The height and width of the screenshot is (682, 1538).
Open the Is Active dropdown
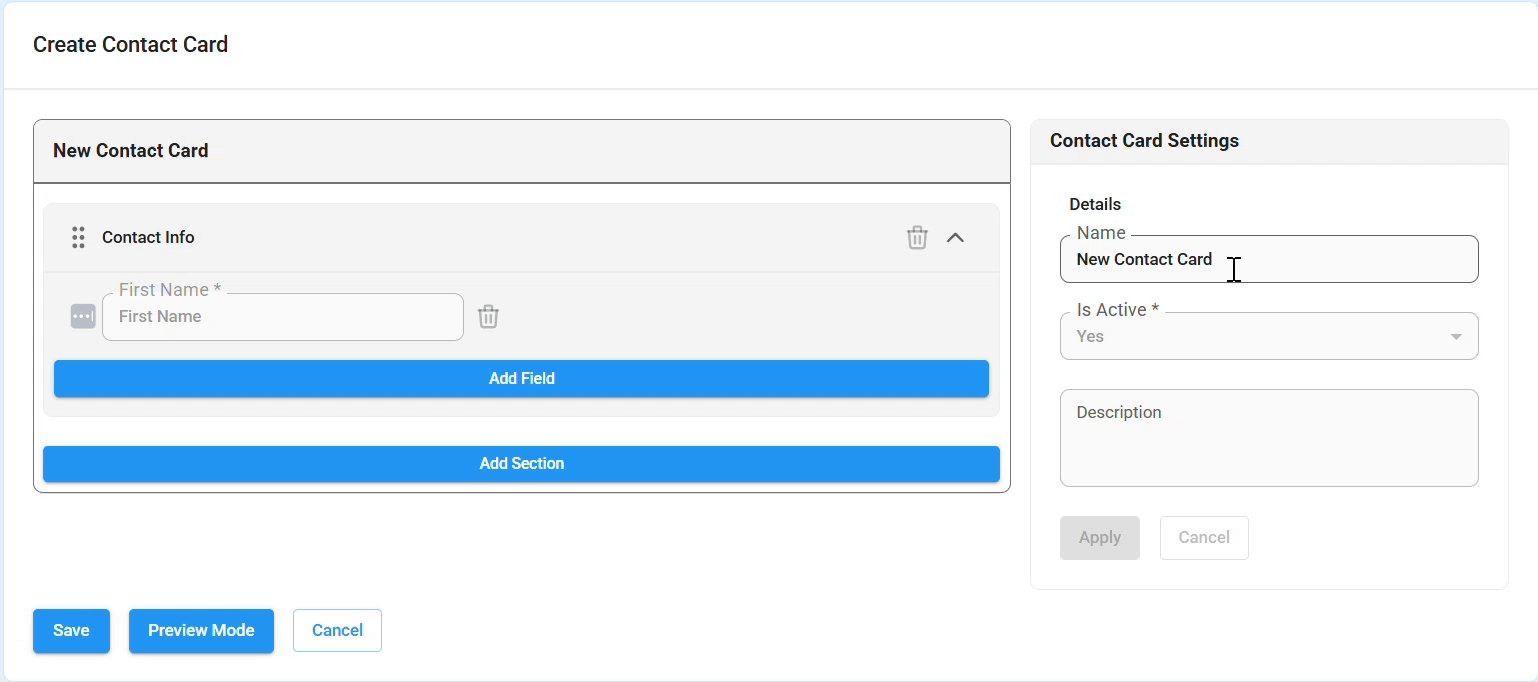tap(1269, 336)
